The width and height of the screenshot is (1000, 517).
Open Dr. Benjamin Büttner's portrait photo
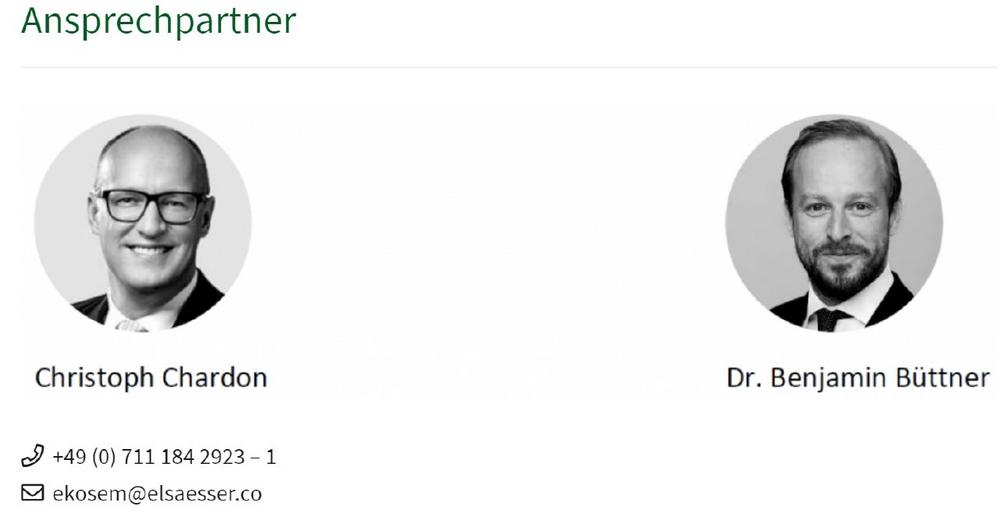click(x=833, y=223)
